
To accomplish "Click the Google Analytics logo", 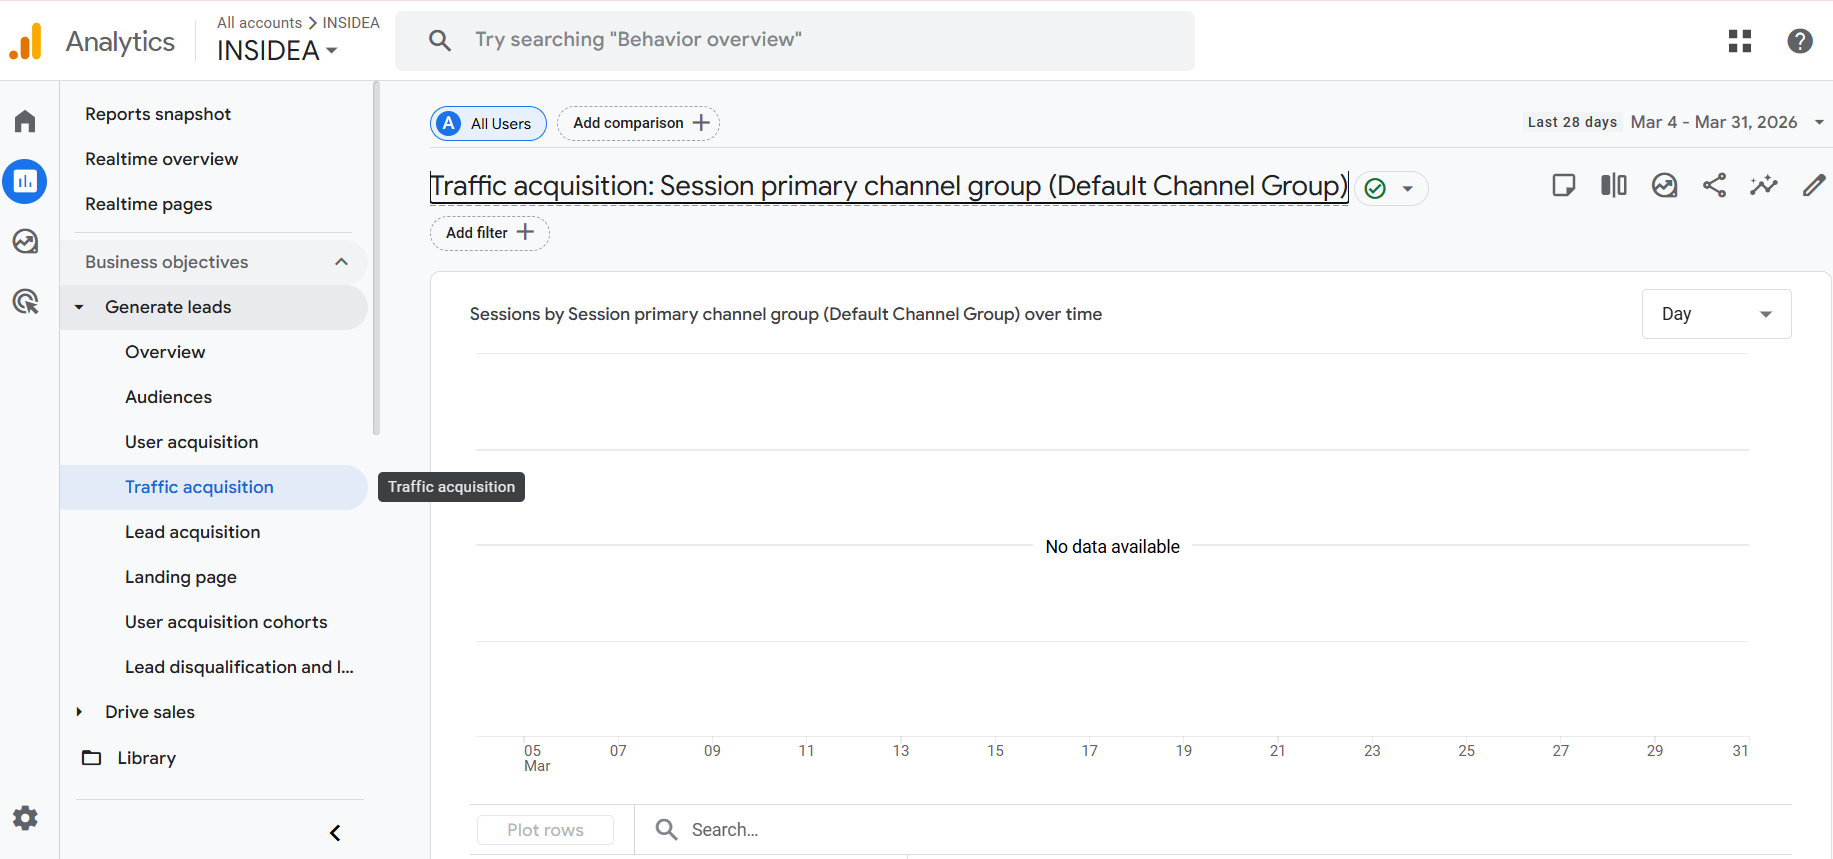I will click(x=26, y=41).
